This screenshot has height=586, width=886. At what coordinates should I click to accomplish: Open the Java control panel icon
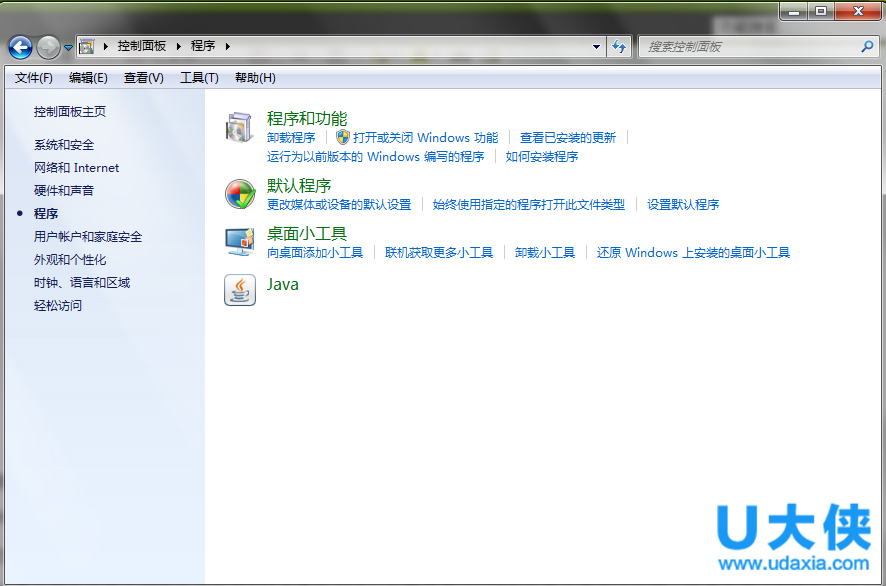click(x=240, y=289)
